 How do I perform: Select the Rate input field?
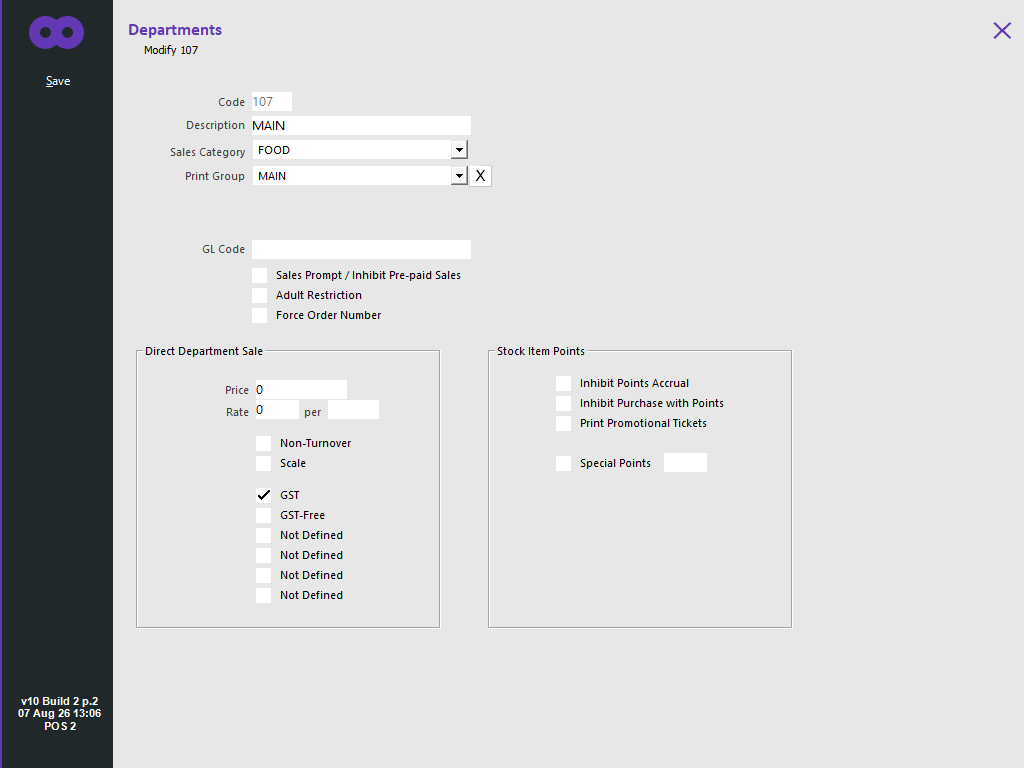pos(277,410)
